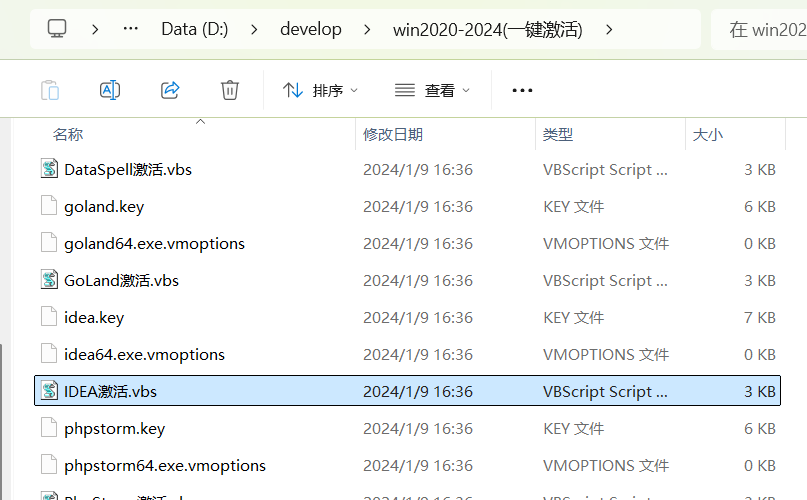807x500 pixels.
Task: Click the Delete trash icon
Action: click(230, 90)
